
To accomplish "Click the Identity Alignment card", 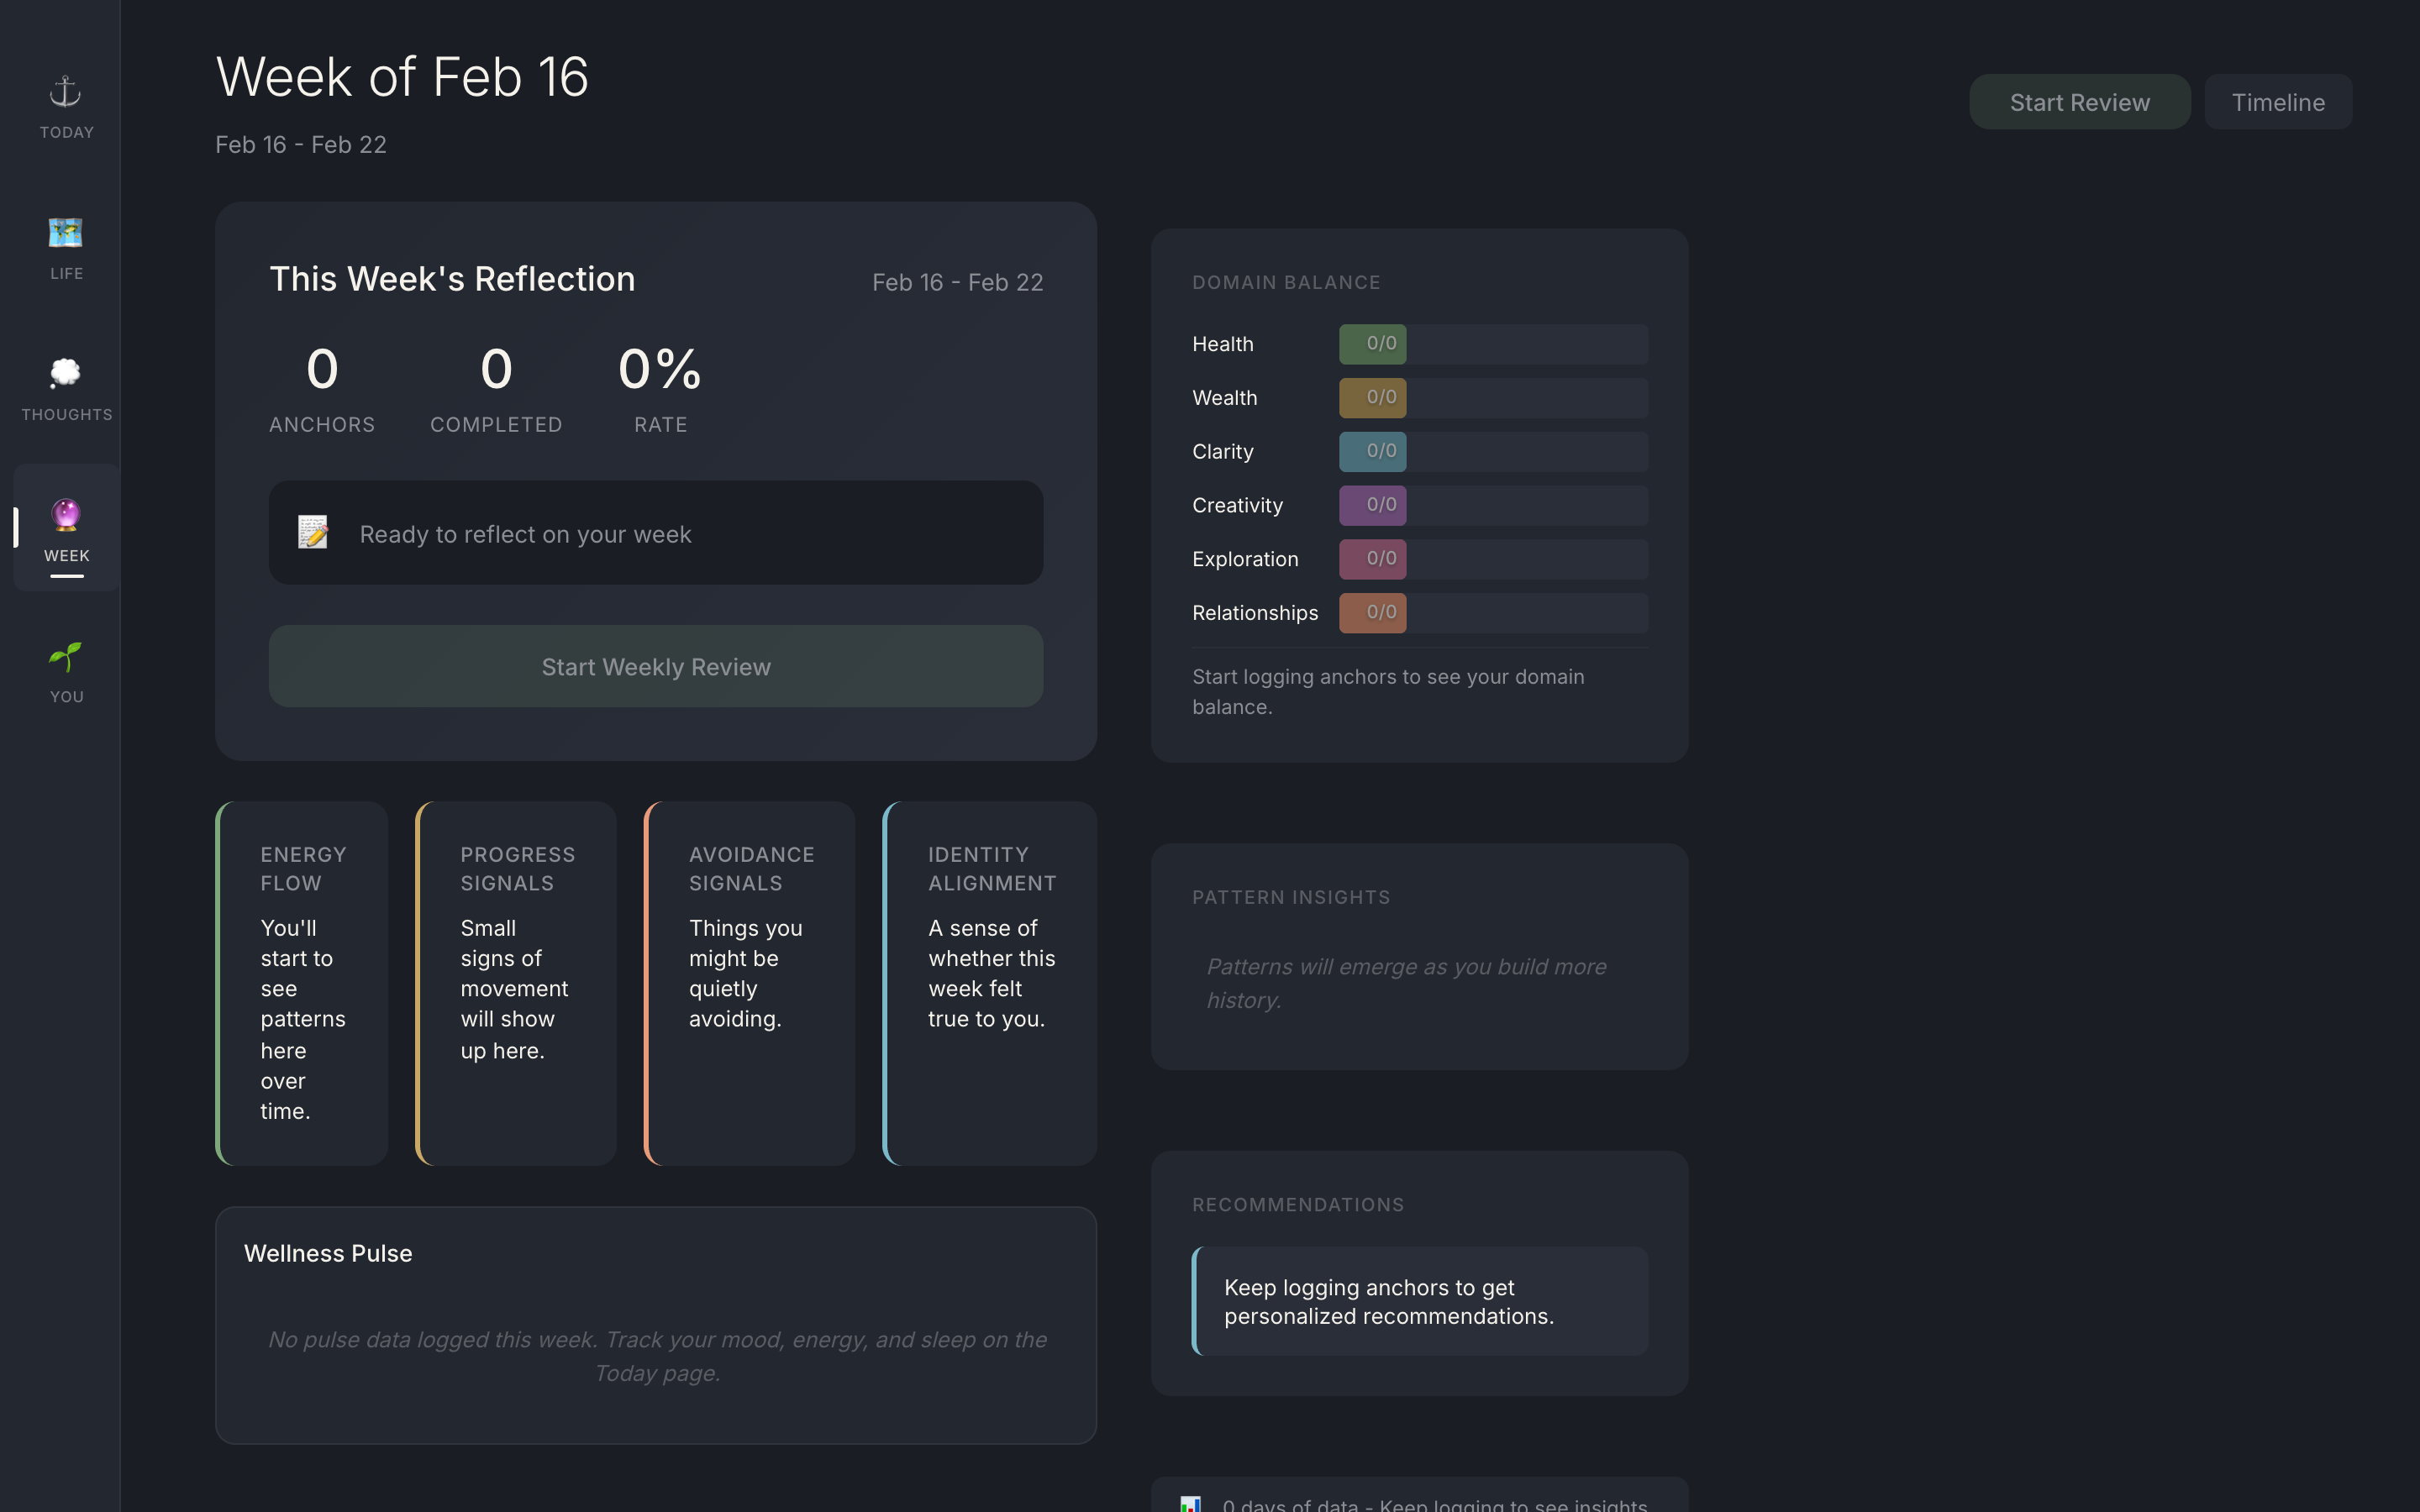I will point(988,983).
